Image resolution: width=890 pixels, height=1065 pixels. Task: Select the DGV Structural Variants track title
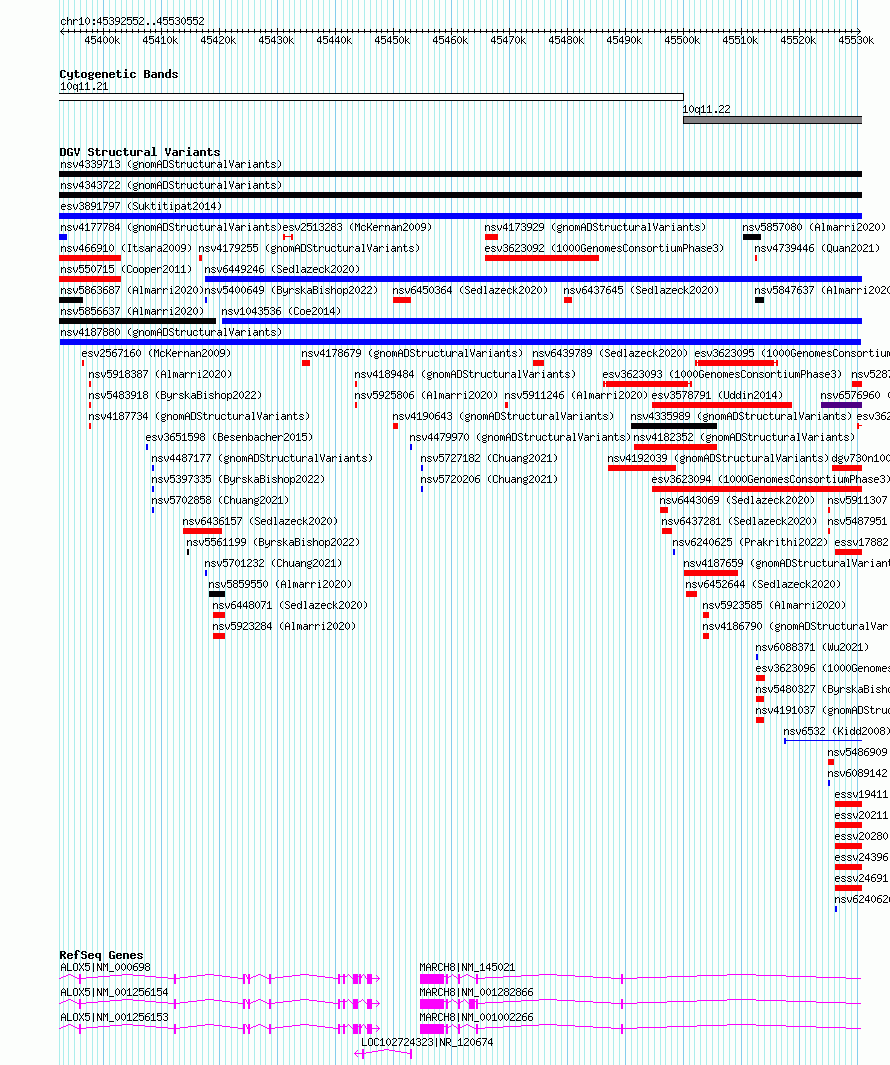[x=140, y=152]
